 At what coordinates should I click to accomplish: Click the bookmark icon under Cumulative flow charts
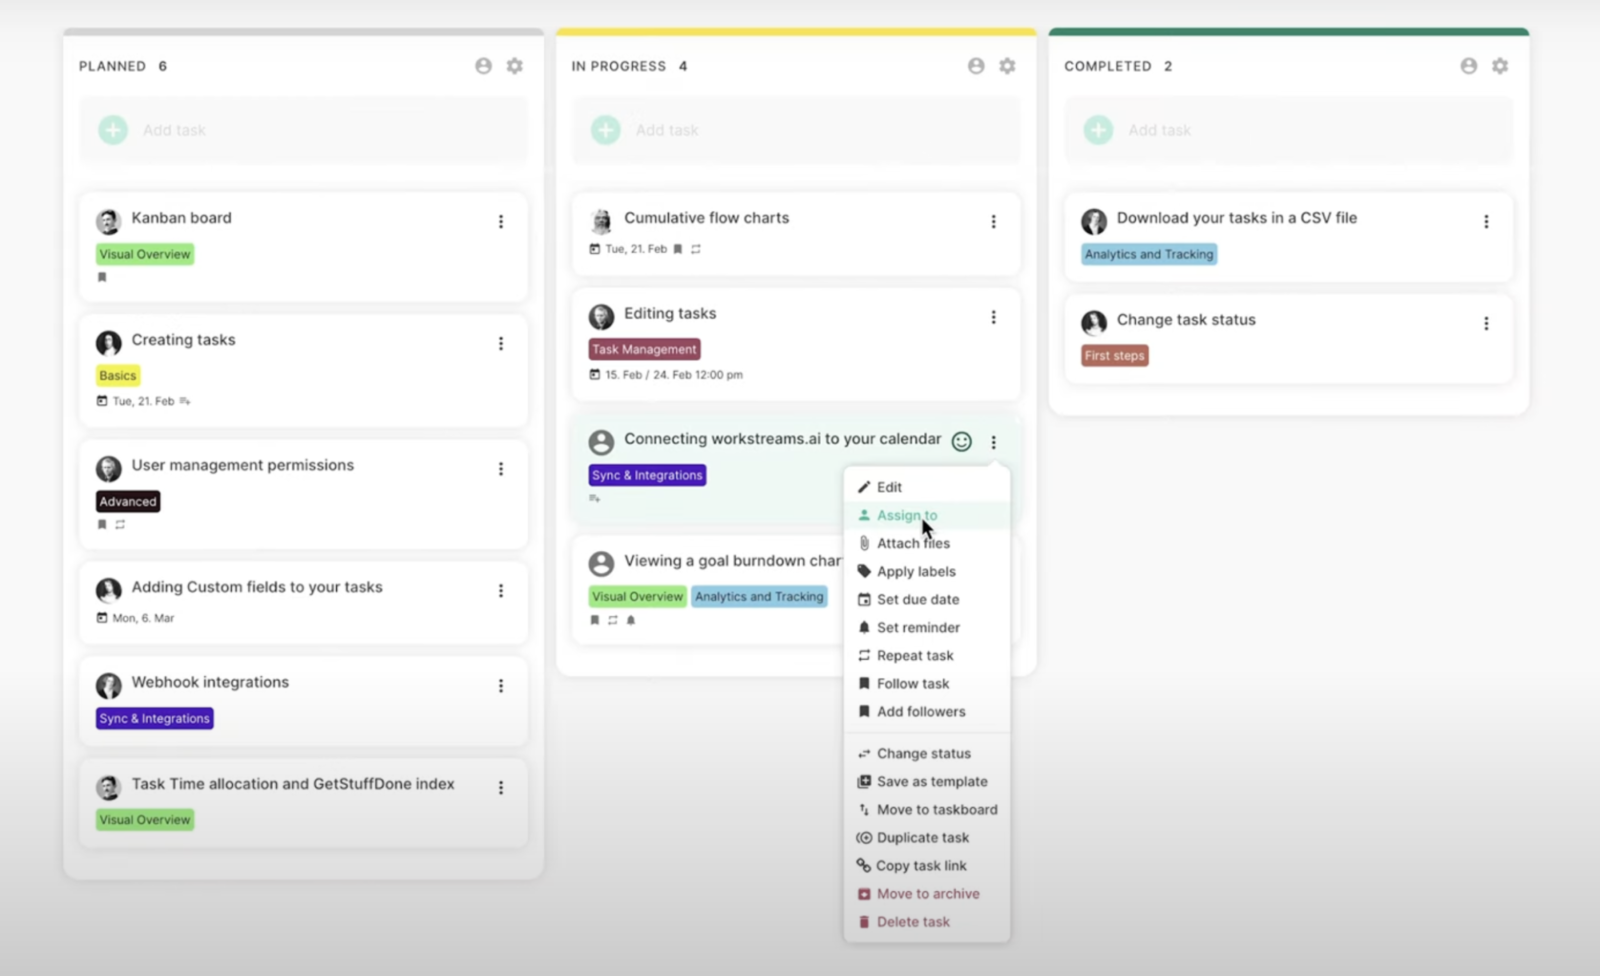tap(677, 249)
